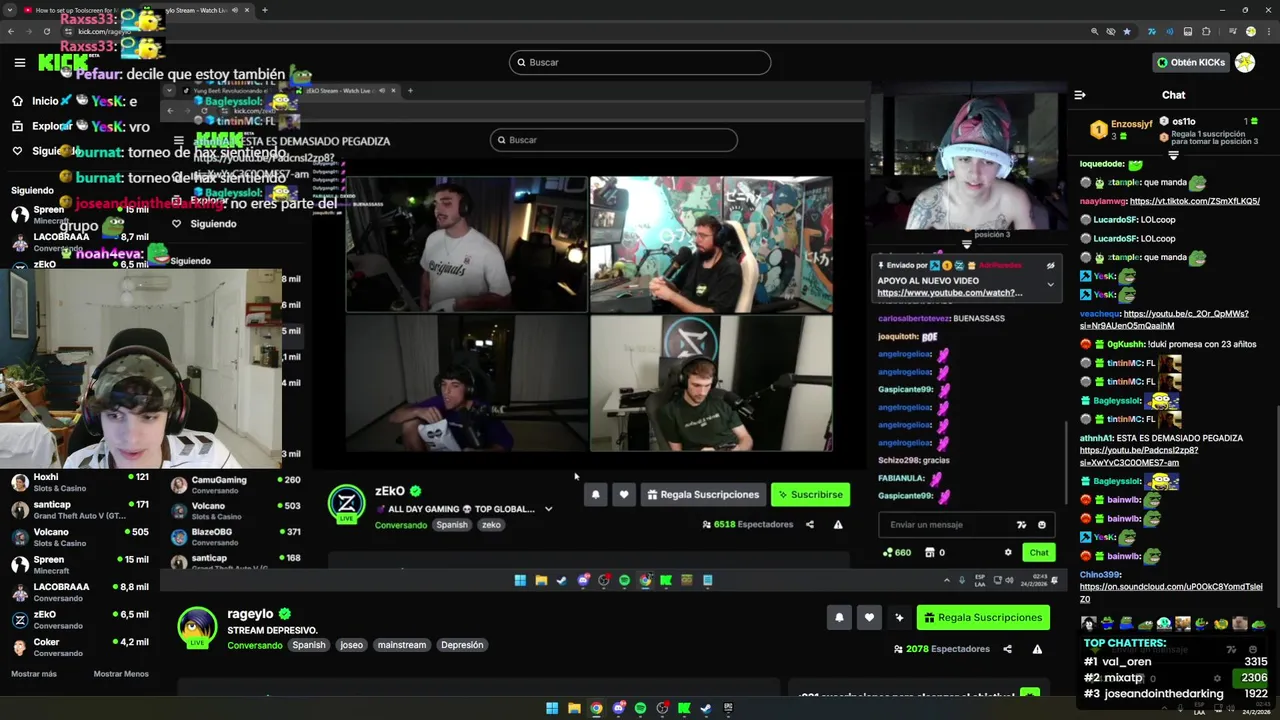Open Volcano channel with 505 viewers
1280x720 pixels.
coord(80,537)
